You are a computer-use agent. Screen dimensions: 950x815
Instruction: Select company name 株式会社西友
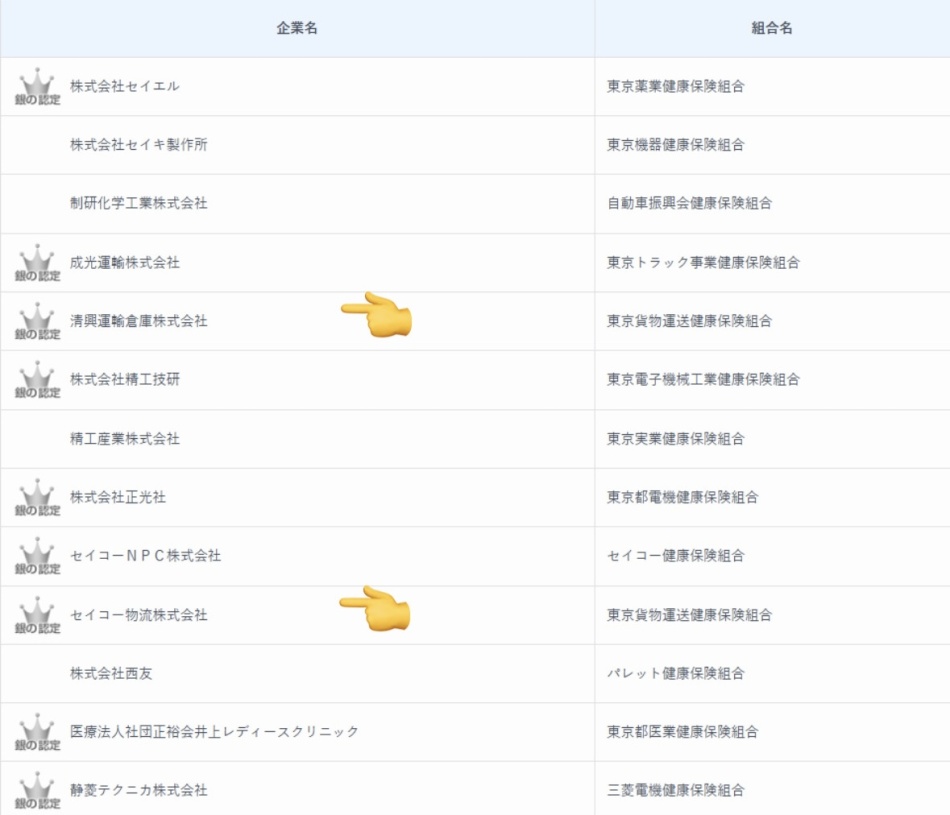(x=111, y=673)
